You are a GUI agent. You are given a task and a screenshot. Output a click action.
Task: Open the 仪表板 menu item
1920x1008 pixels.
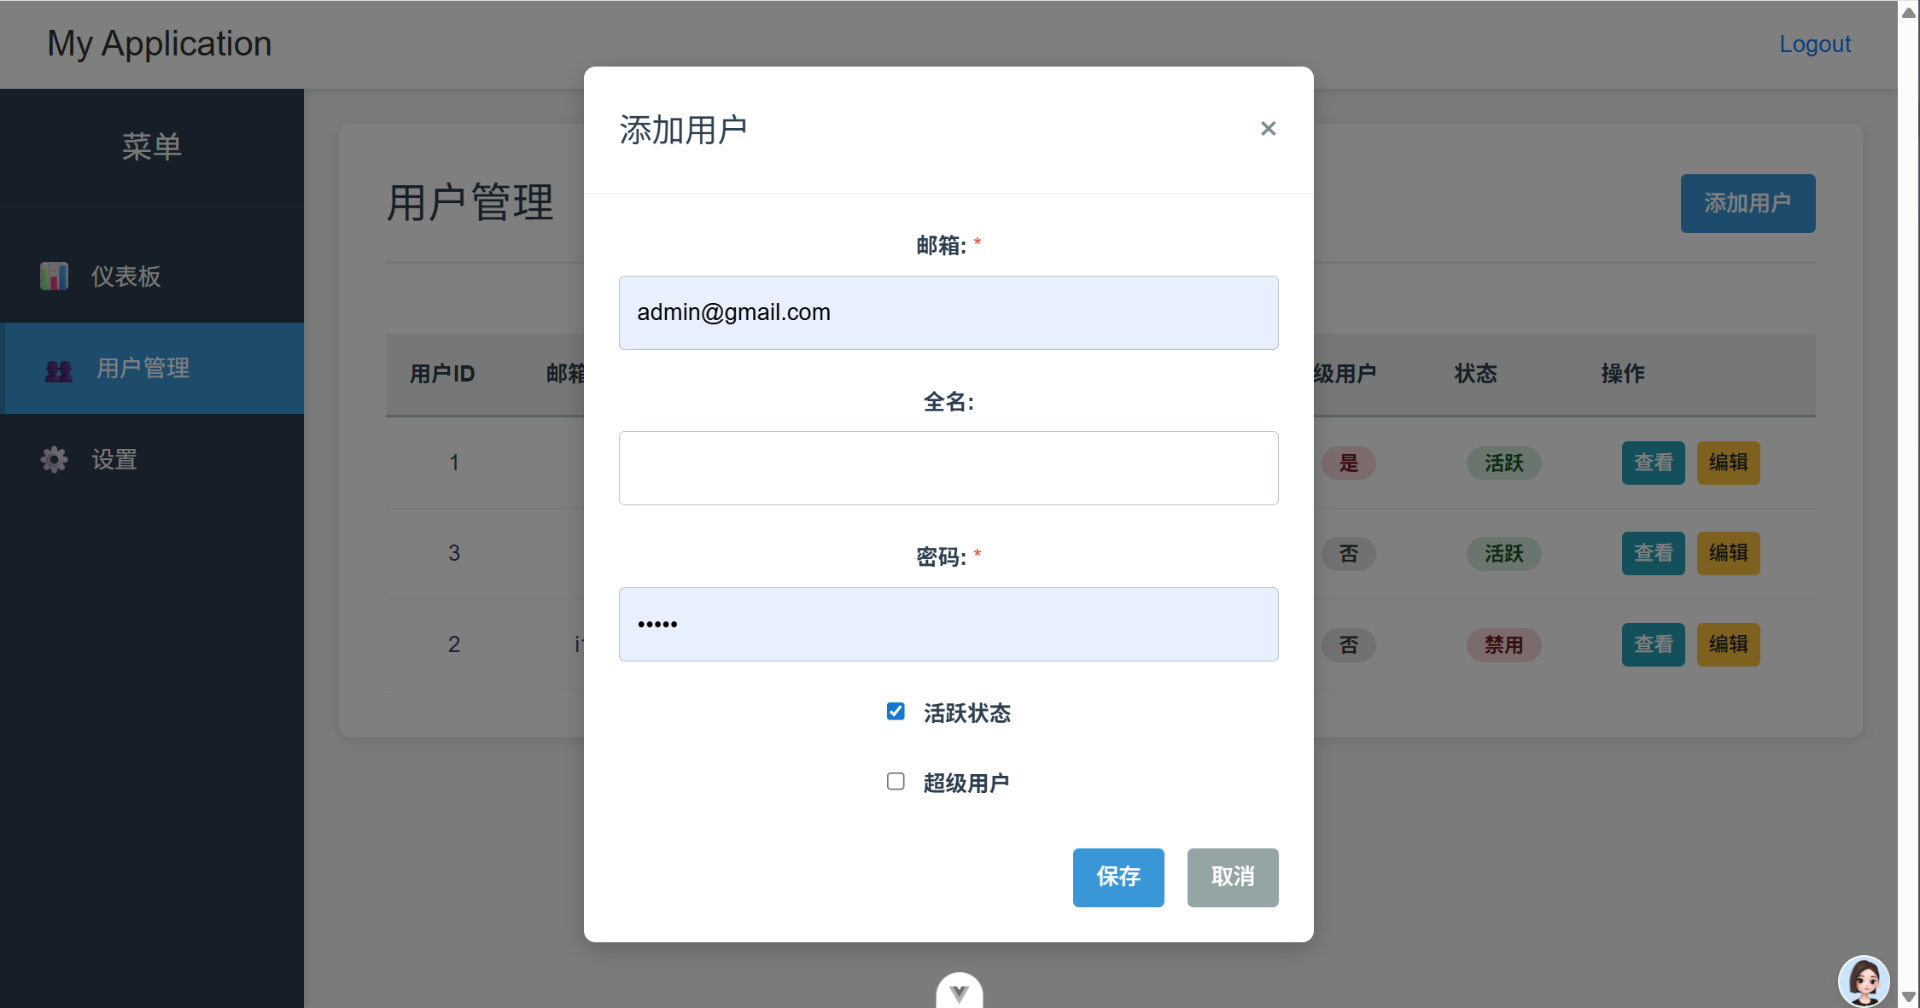(x=126, y=277)
